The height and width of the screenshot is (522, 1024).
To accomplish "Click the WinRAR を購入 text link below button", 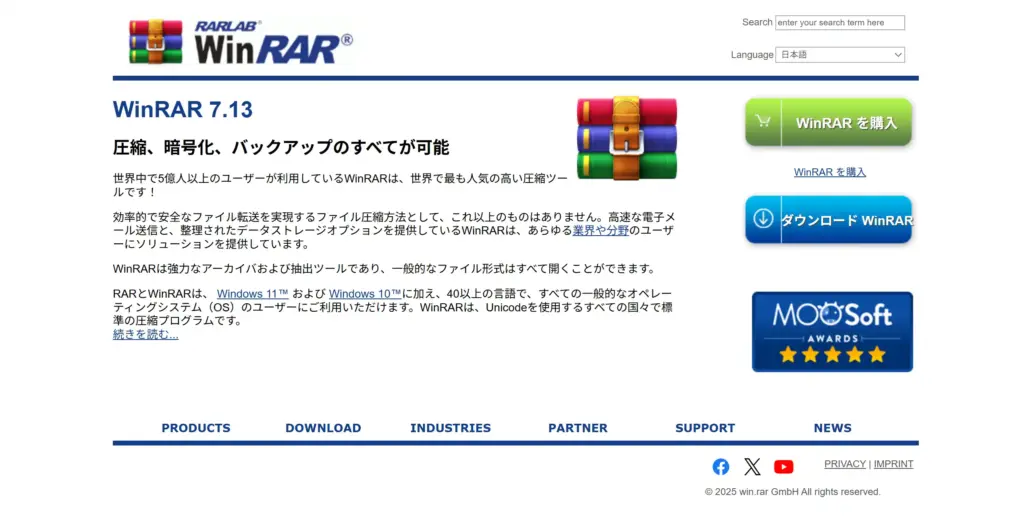I will (x=830, y=172).
